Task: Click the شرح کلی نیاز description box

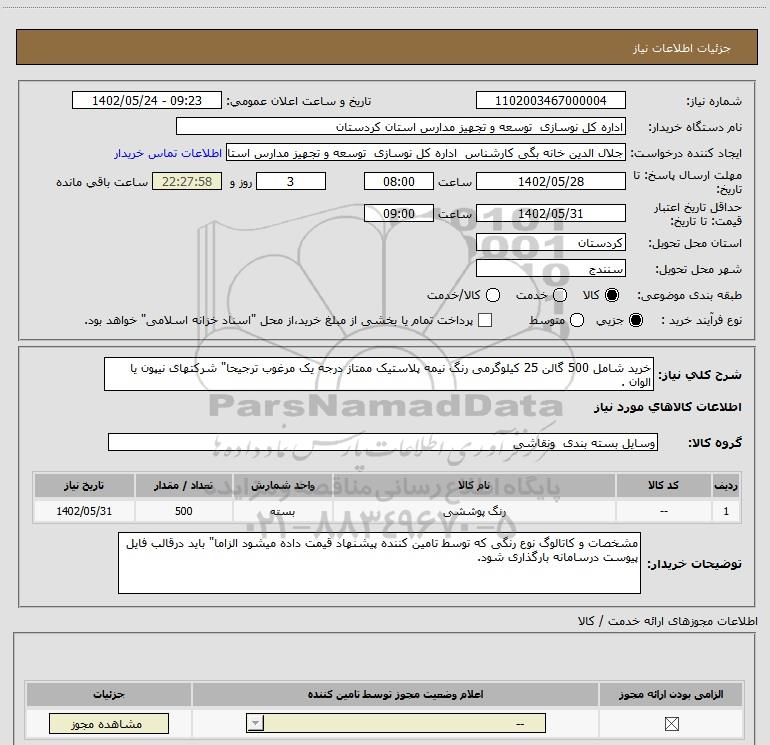Action: (379, 374)
